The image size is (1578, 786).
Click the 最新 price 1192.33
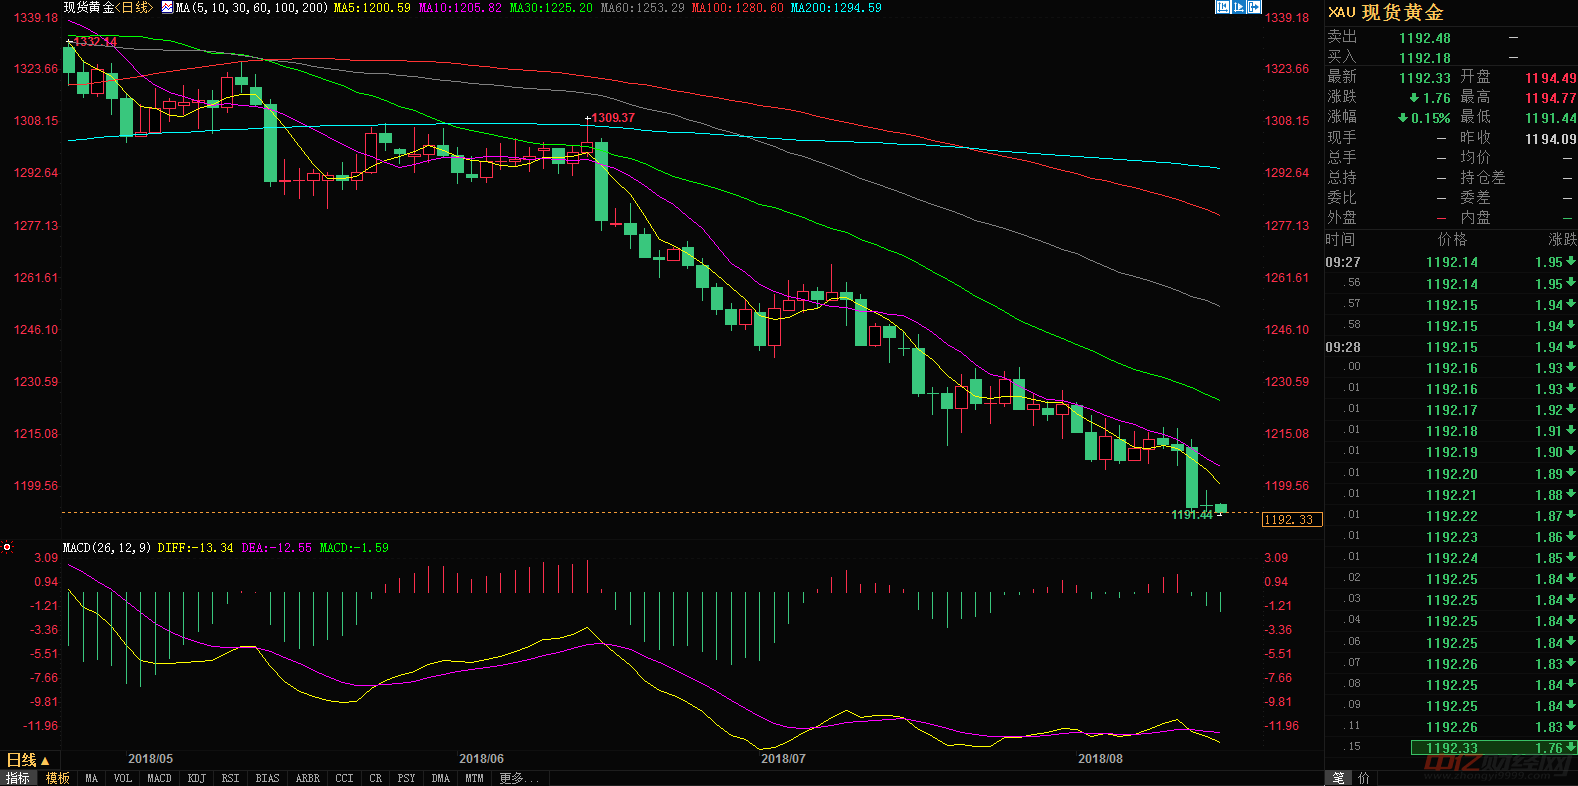pos(1424,78)
